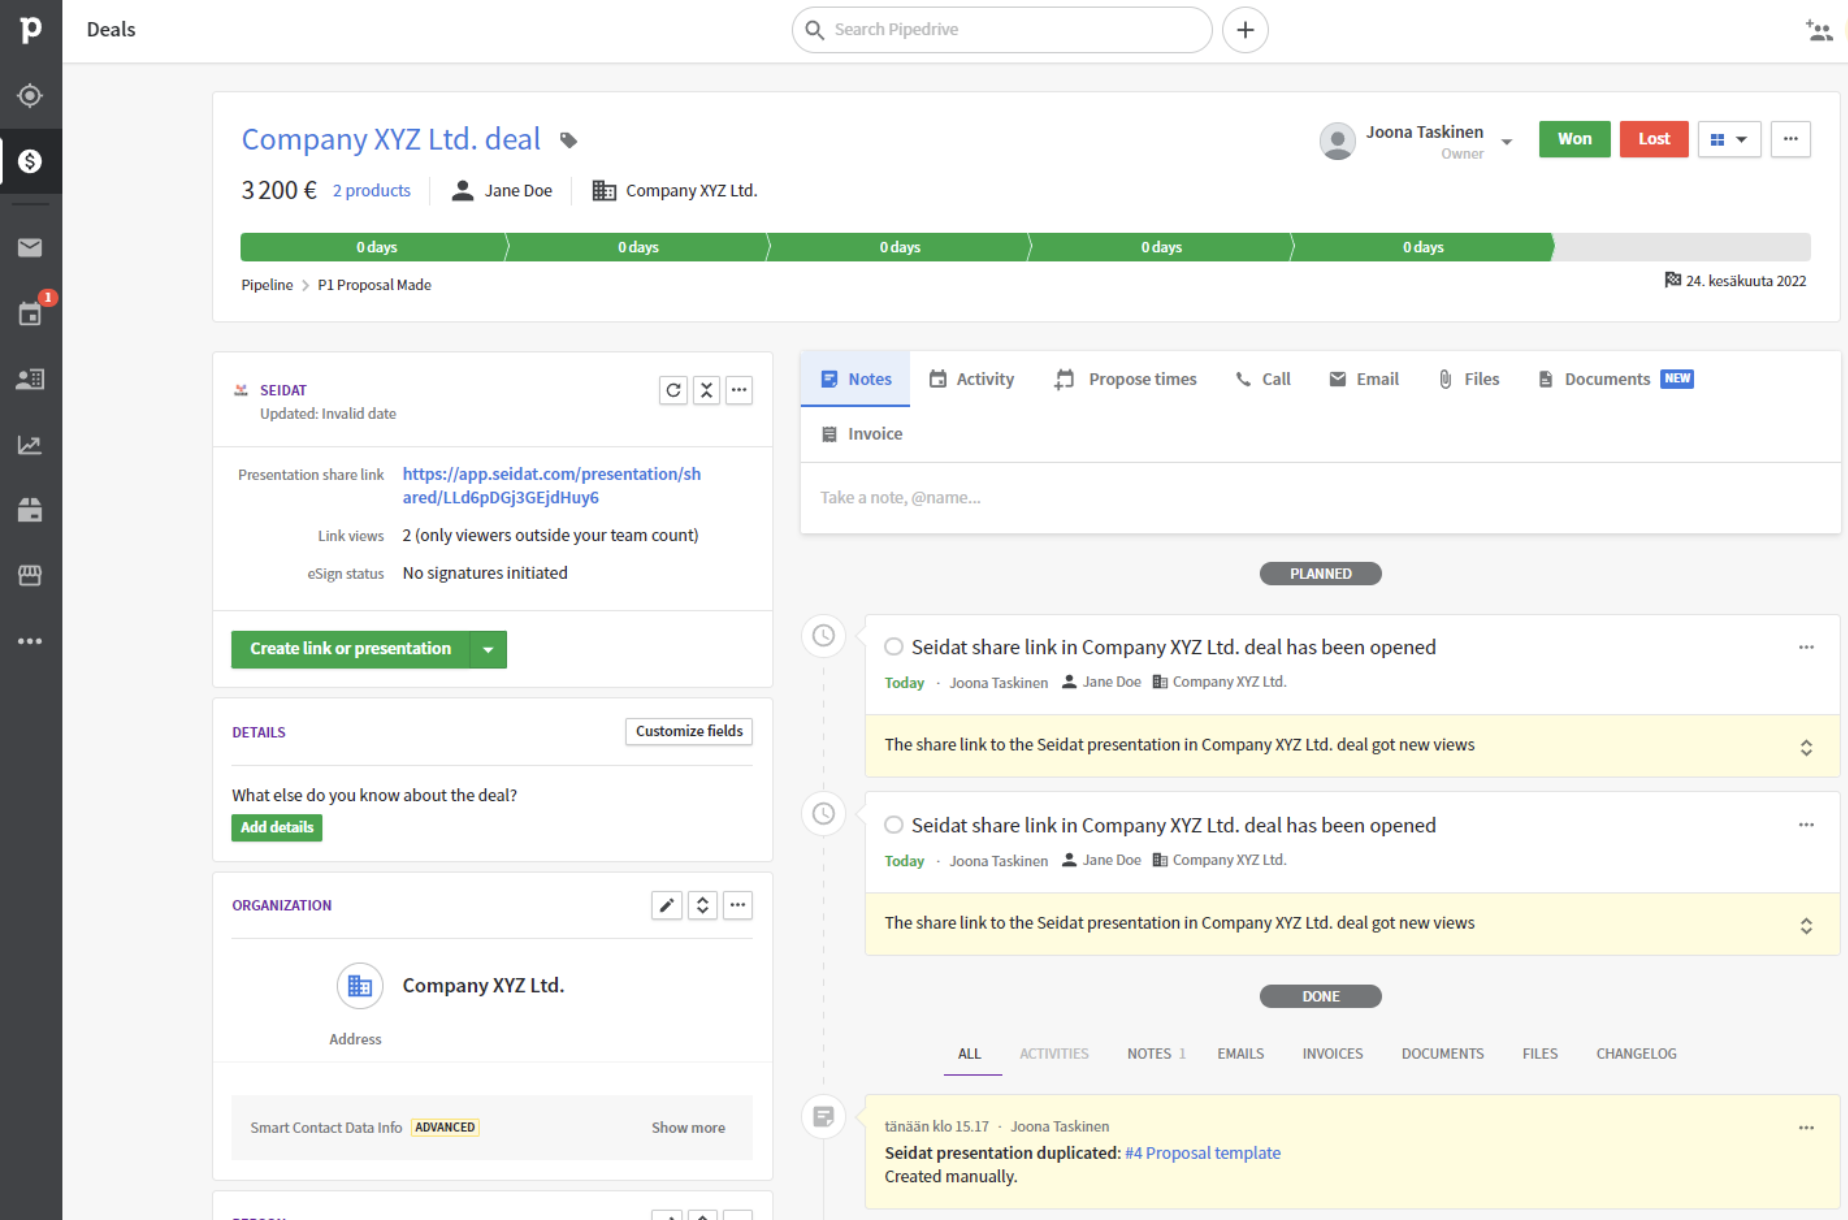Open options for first planned activity
Screen dimensions: 1848x1220
(1806, 647)
